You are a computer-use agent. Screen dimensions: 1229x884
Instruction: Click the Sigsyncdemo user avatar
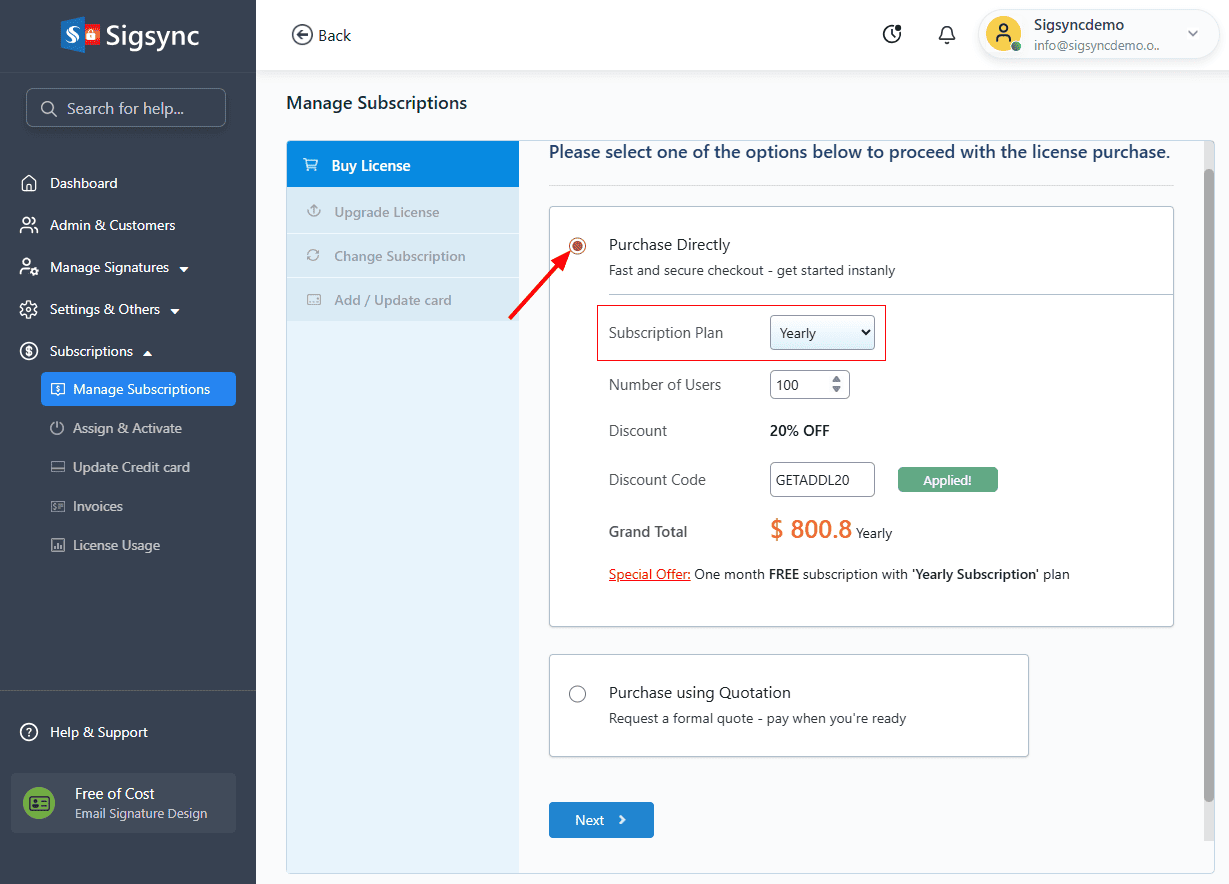coord(1003,34)
